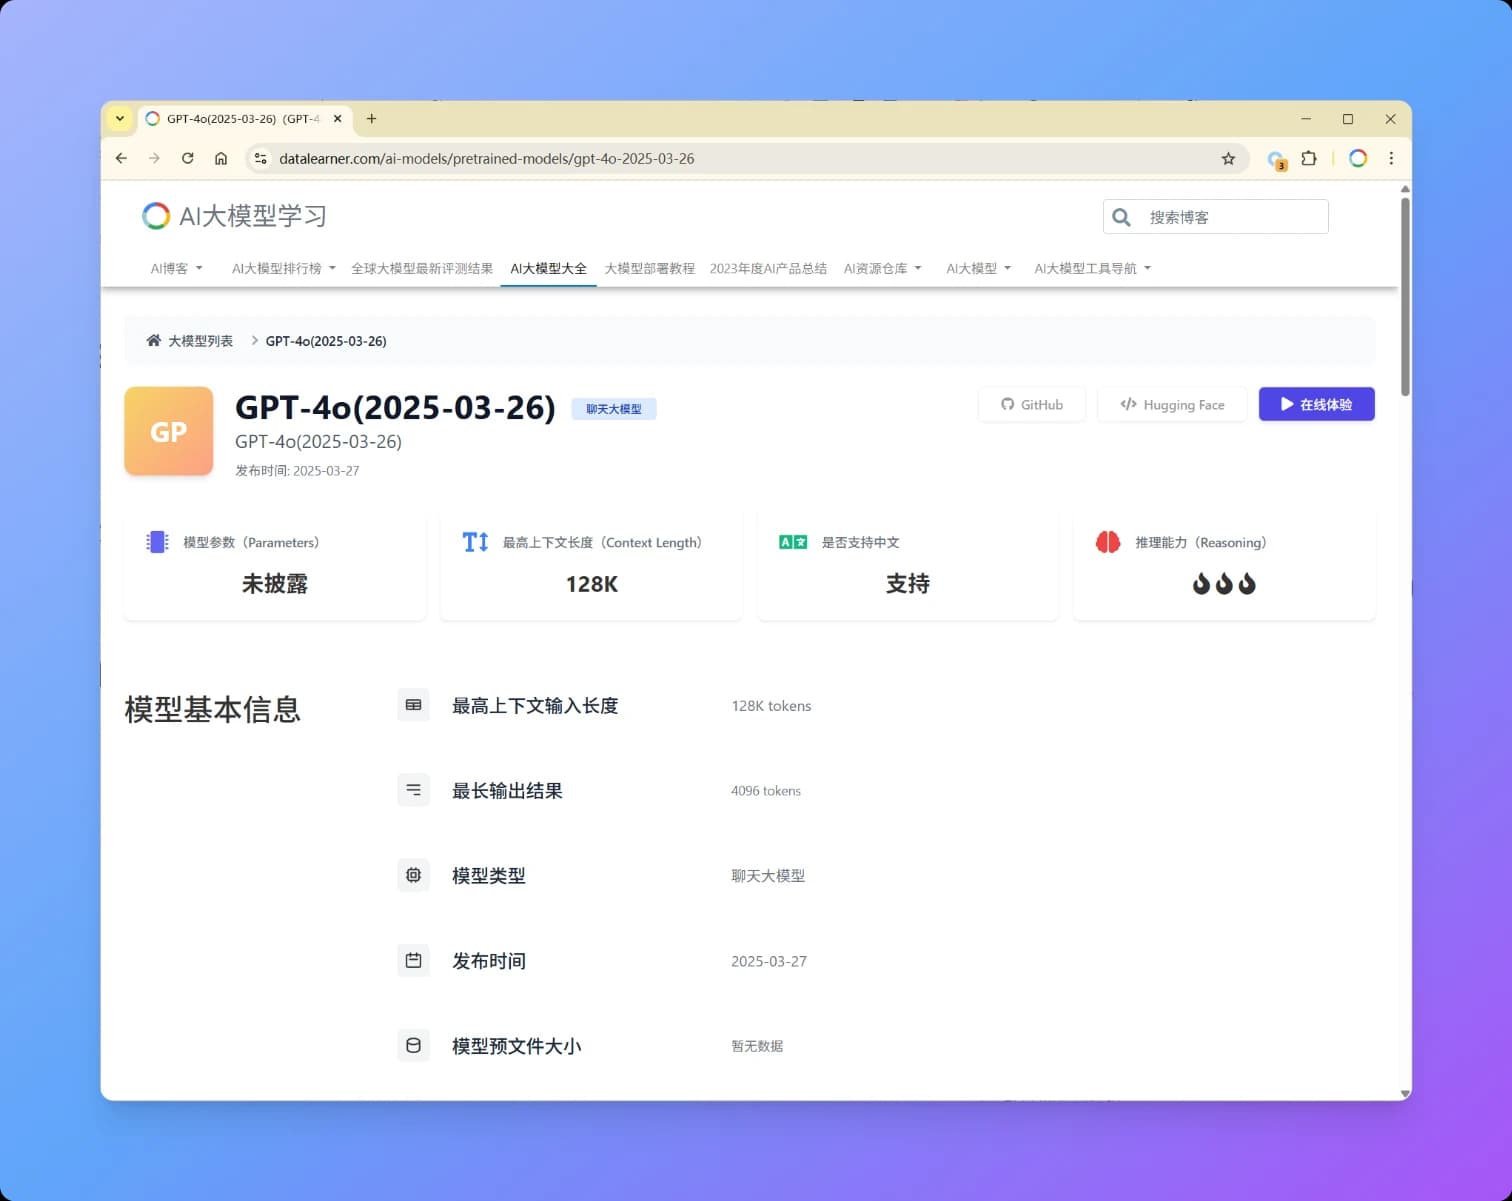Click the home icon in the breadcrumb
Image resolution: width=1512 pixels, height=1201 pixels.
[155, 340]
